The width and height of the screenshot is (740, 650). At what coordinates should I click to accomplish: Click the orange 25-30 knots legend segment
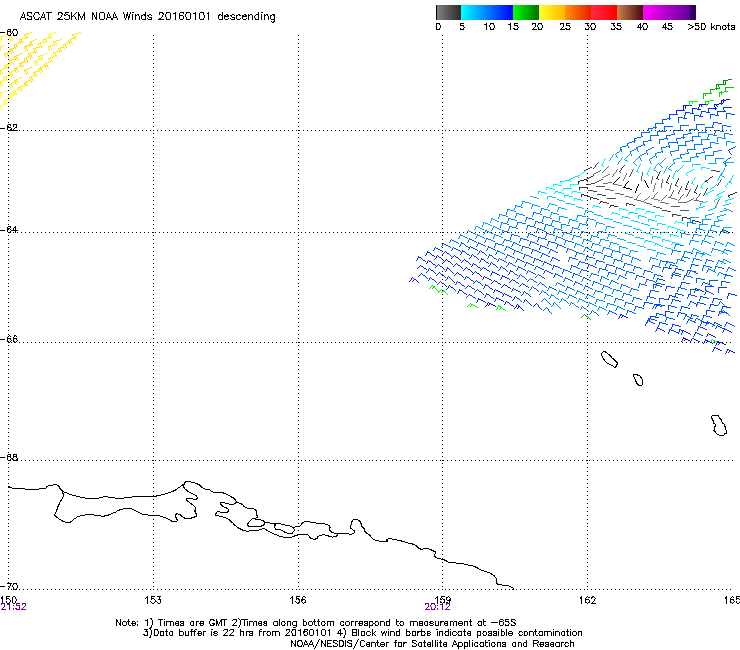[x=578, y=12]
